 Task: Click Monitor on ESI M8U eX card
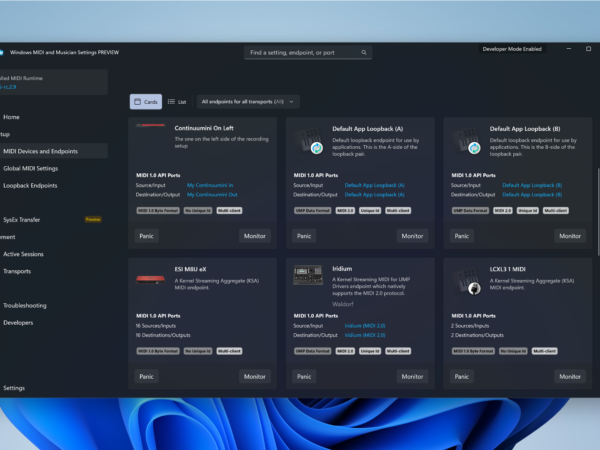(x=255, y=377)
